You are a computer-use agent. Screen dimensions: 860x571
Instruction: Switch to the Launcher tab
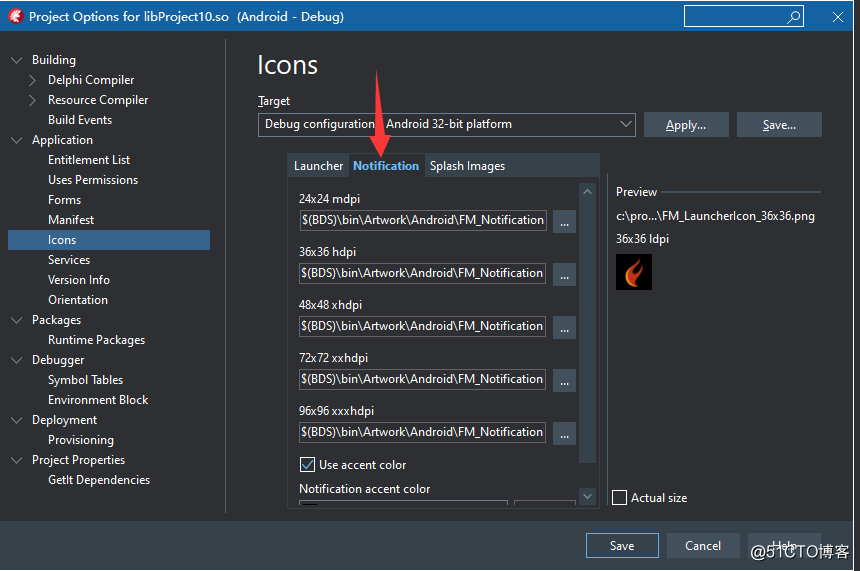click(x=318, y=166)
